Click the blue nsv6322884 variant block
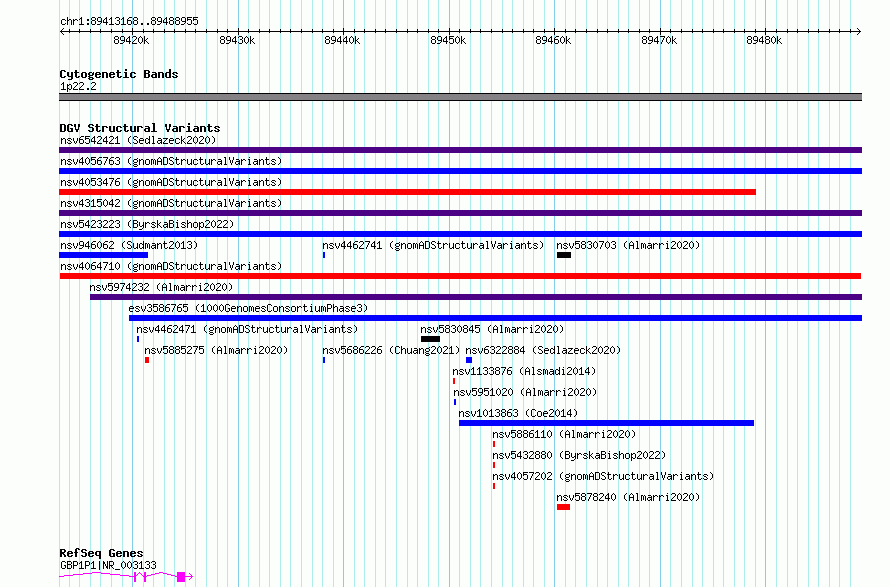The image size is (890, 587). point(469,360)
